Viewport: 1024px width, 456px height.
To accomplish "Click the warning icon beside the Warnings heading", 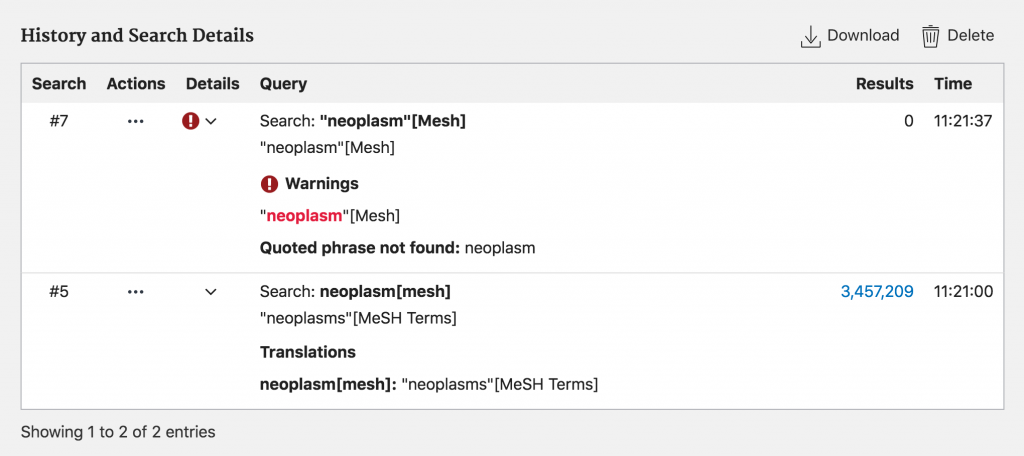I will [269, 184].
